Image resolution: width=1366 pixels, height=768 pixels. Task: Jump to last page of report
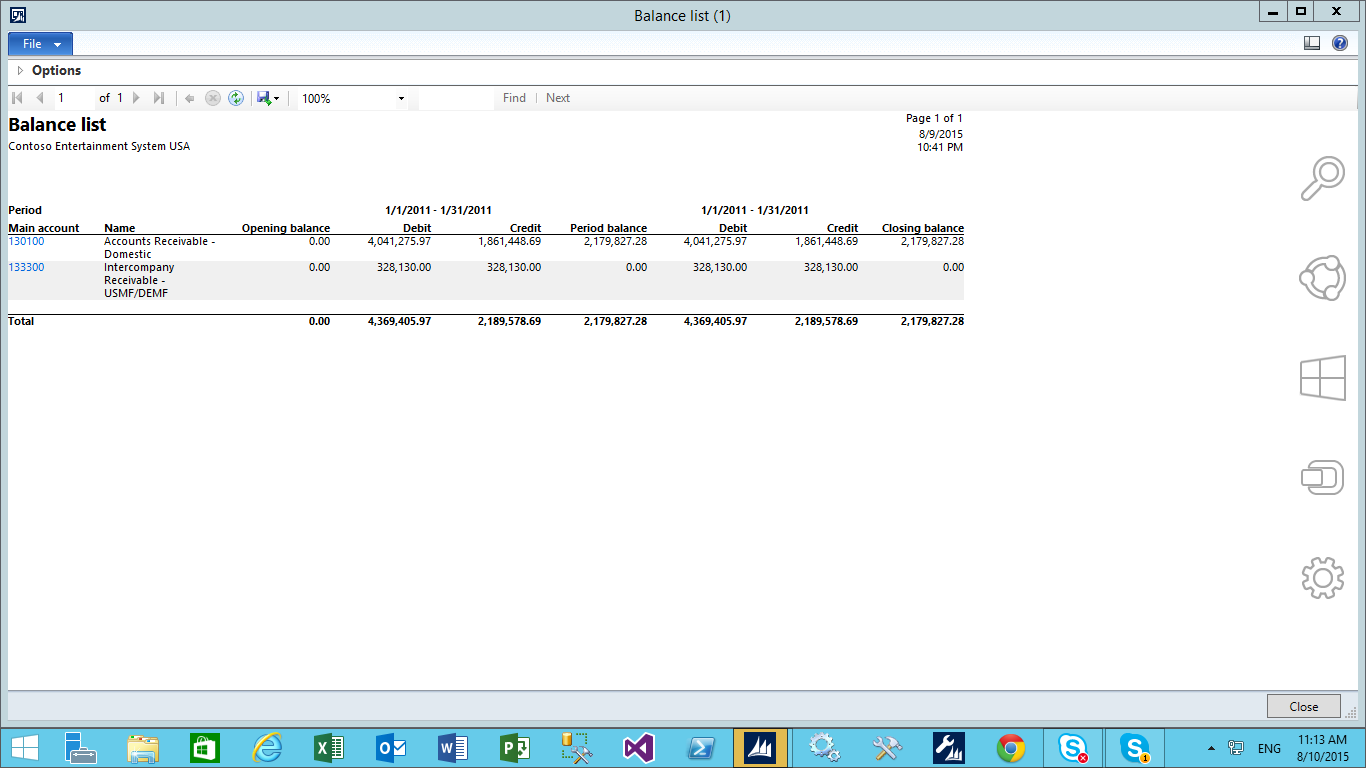click(159, 98)
